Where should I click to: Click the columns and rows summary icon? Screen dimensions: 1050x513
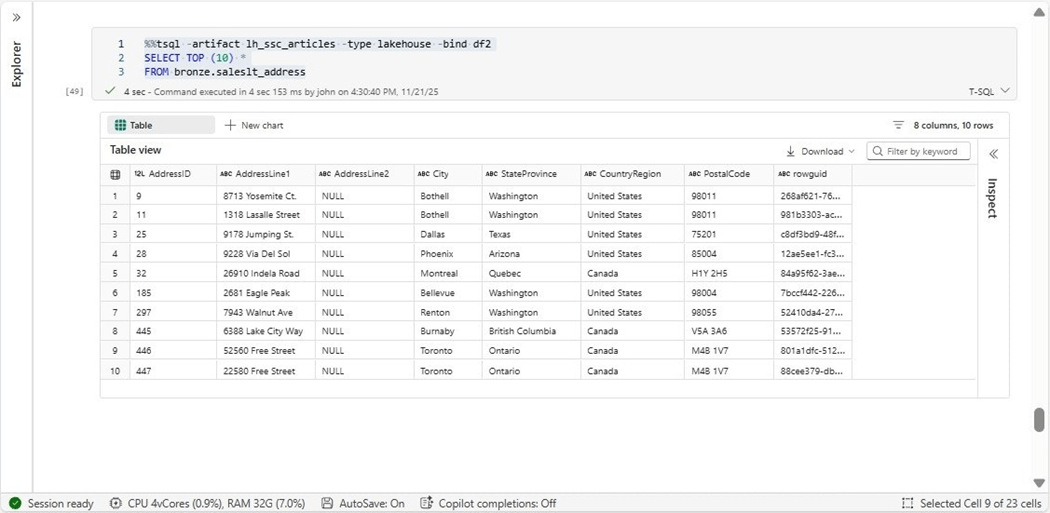pos(898,125)
